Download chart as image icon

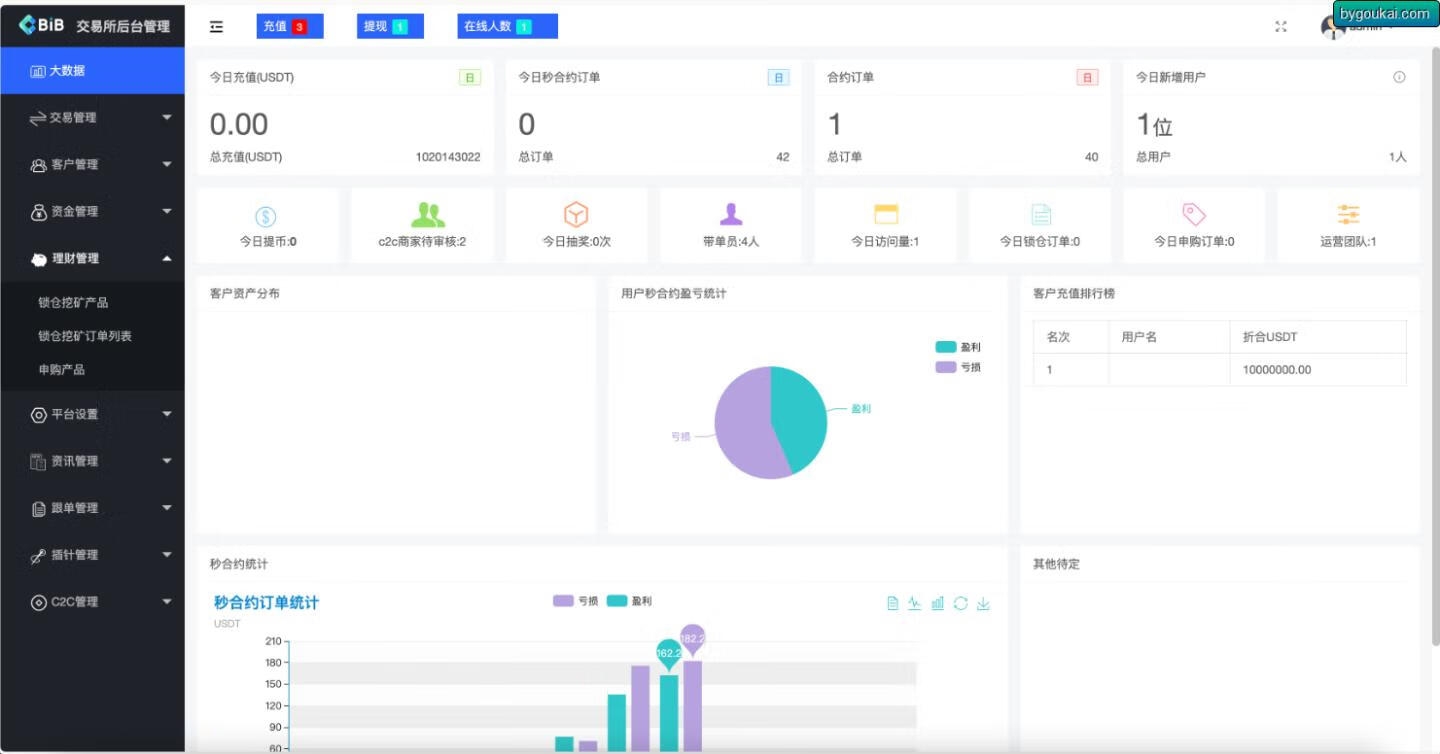(x=983, y=603)
